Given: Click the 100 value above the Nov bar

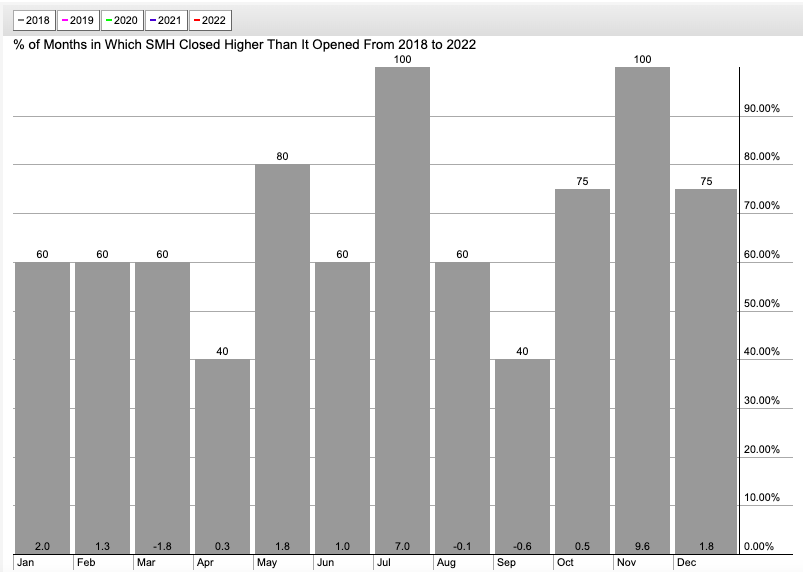Looking at the screenshot, I should pos(642,59).
